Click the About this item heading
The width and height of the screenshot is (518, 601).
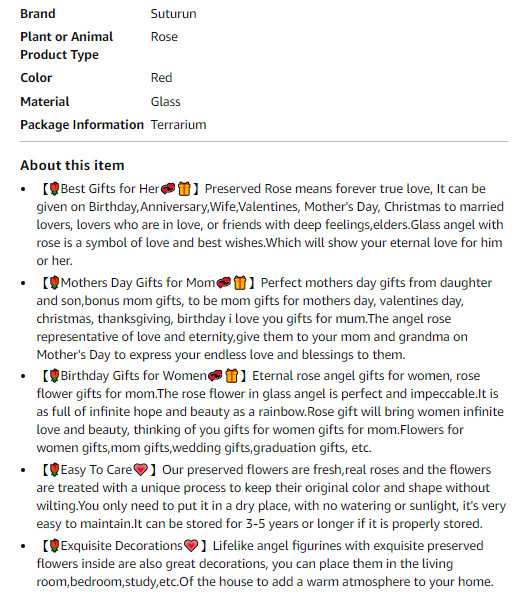(x=72, y=165)
